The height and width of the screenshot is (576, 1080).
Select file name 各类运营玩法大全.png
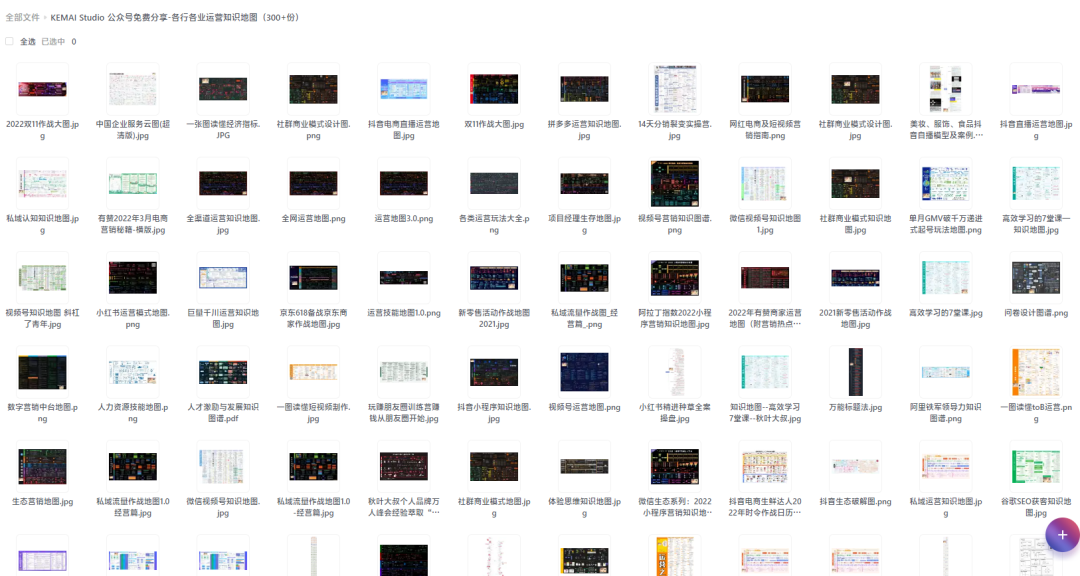[x=494, y=224]
